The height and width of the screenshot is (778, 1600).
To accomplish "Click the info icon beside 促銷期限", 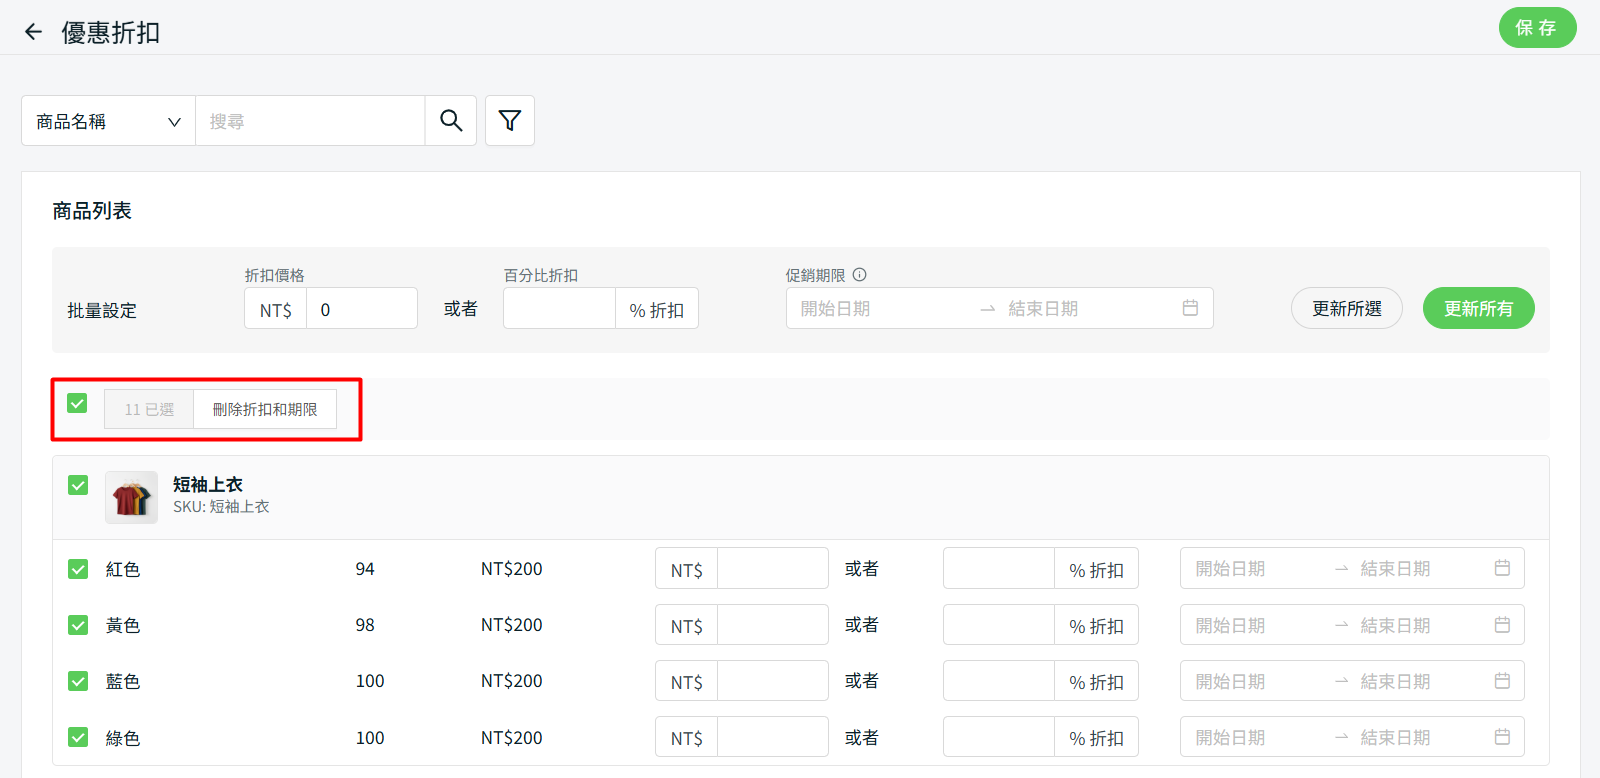I will (860, 275).
